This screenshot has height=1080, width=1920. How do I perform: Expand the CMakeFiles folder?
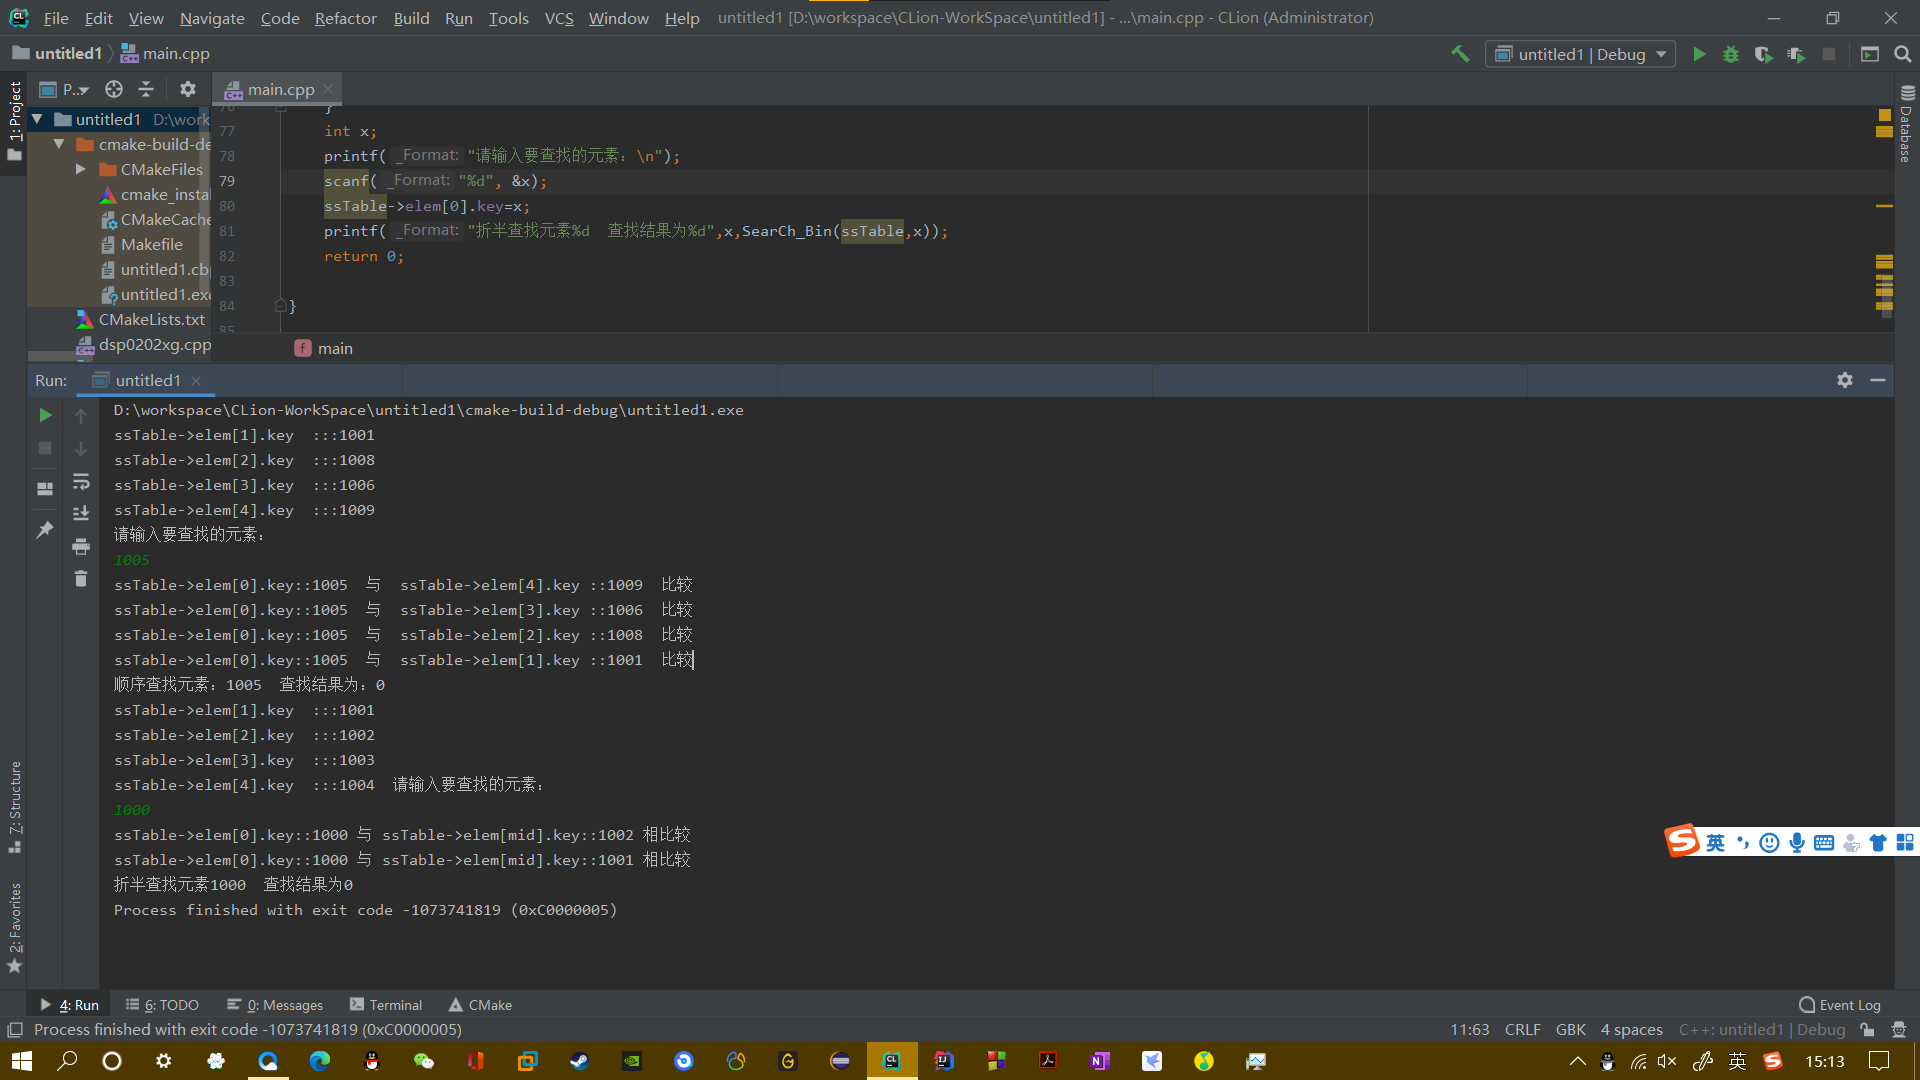point(81,169)
